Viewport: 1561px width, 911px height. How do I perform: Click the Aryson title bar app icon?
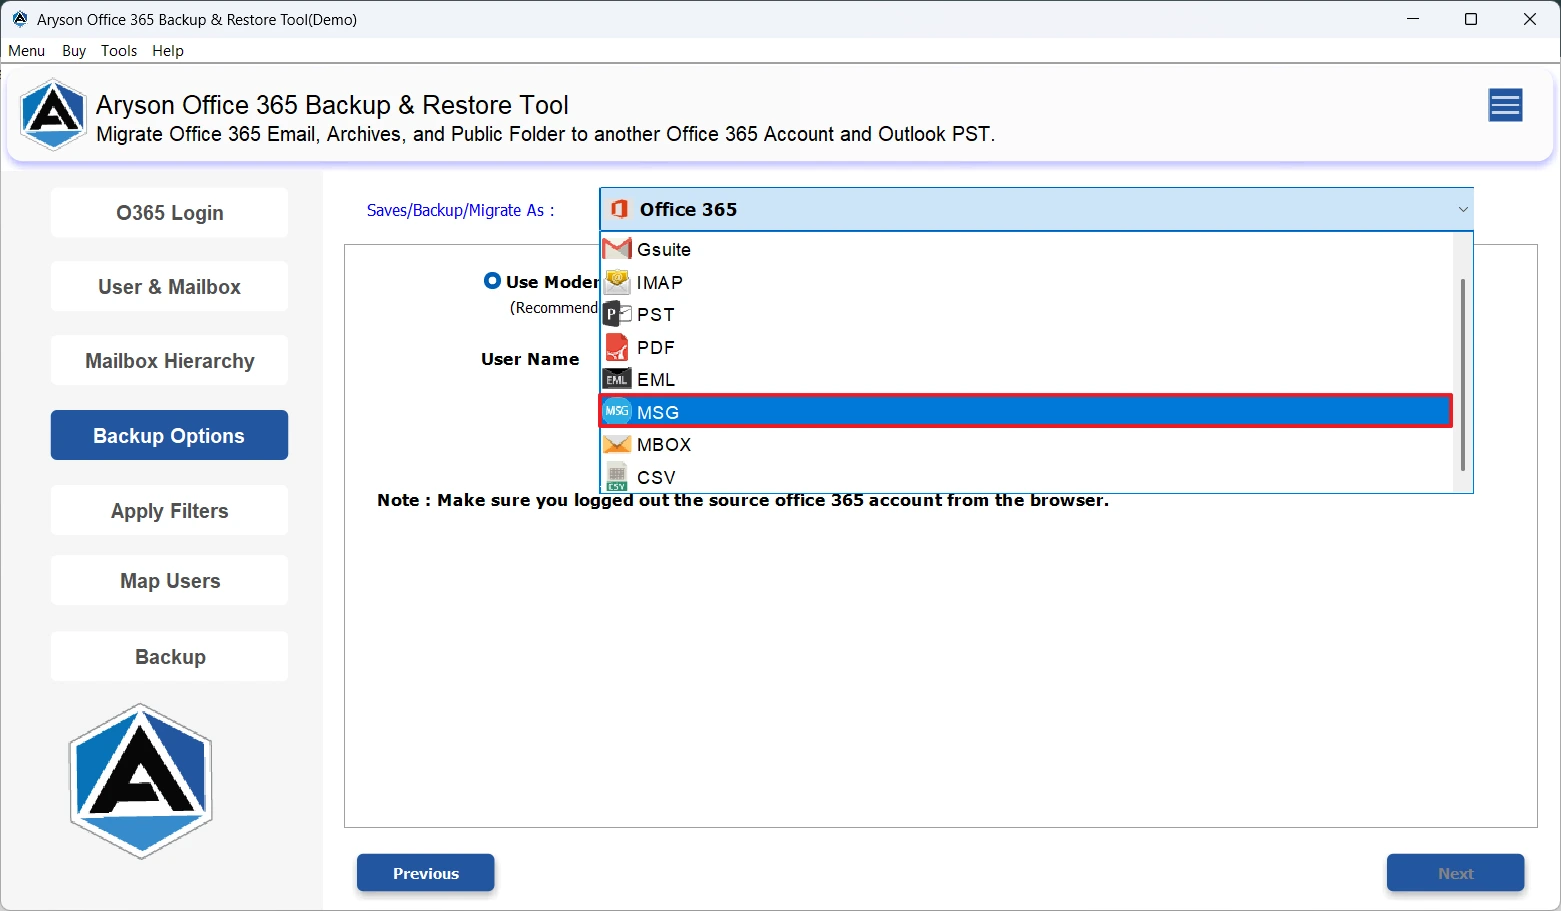click(20, 19)
